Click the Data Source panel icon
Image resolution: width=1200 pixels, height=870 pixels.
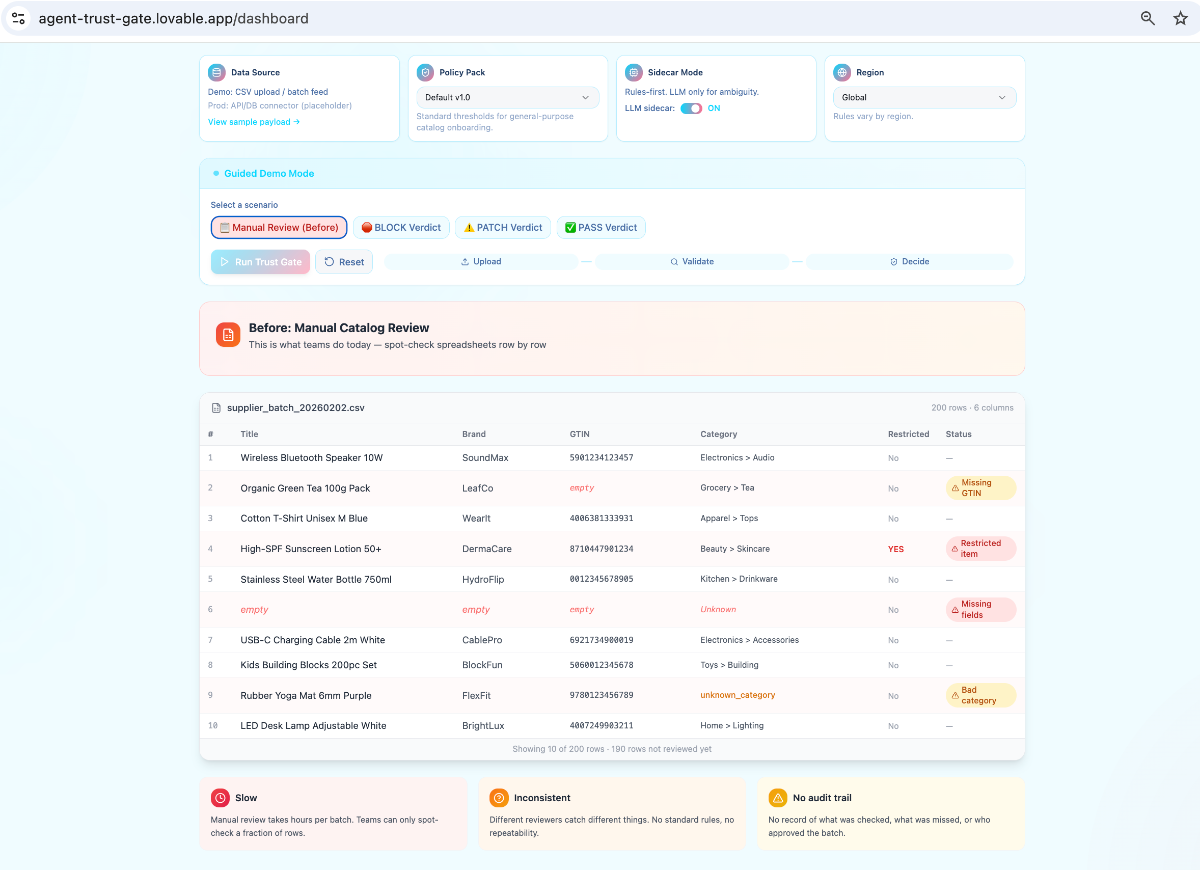coord(217,72)
